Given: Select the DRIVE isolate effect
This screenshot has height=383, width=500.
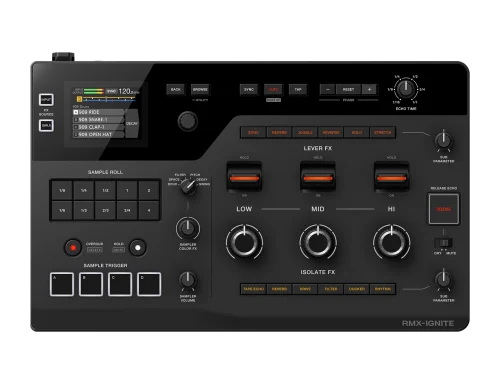Looking at the screenshot, I should (305, 289).
